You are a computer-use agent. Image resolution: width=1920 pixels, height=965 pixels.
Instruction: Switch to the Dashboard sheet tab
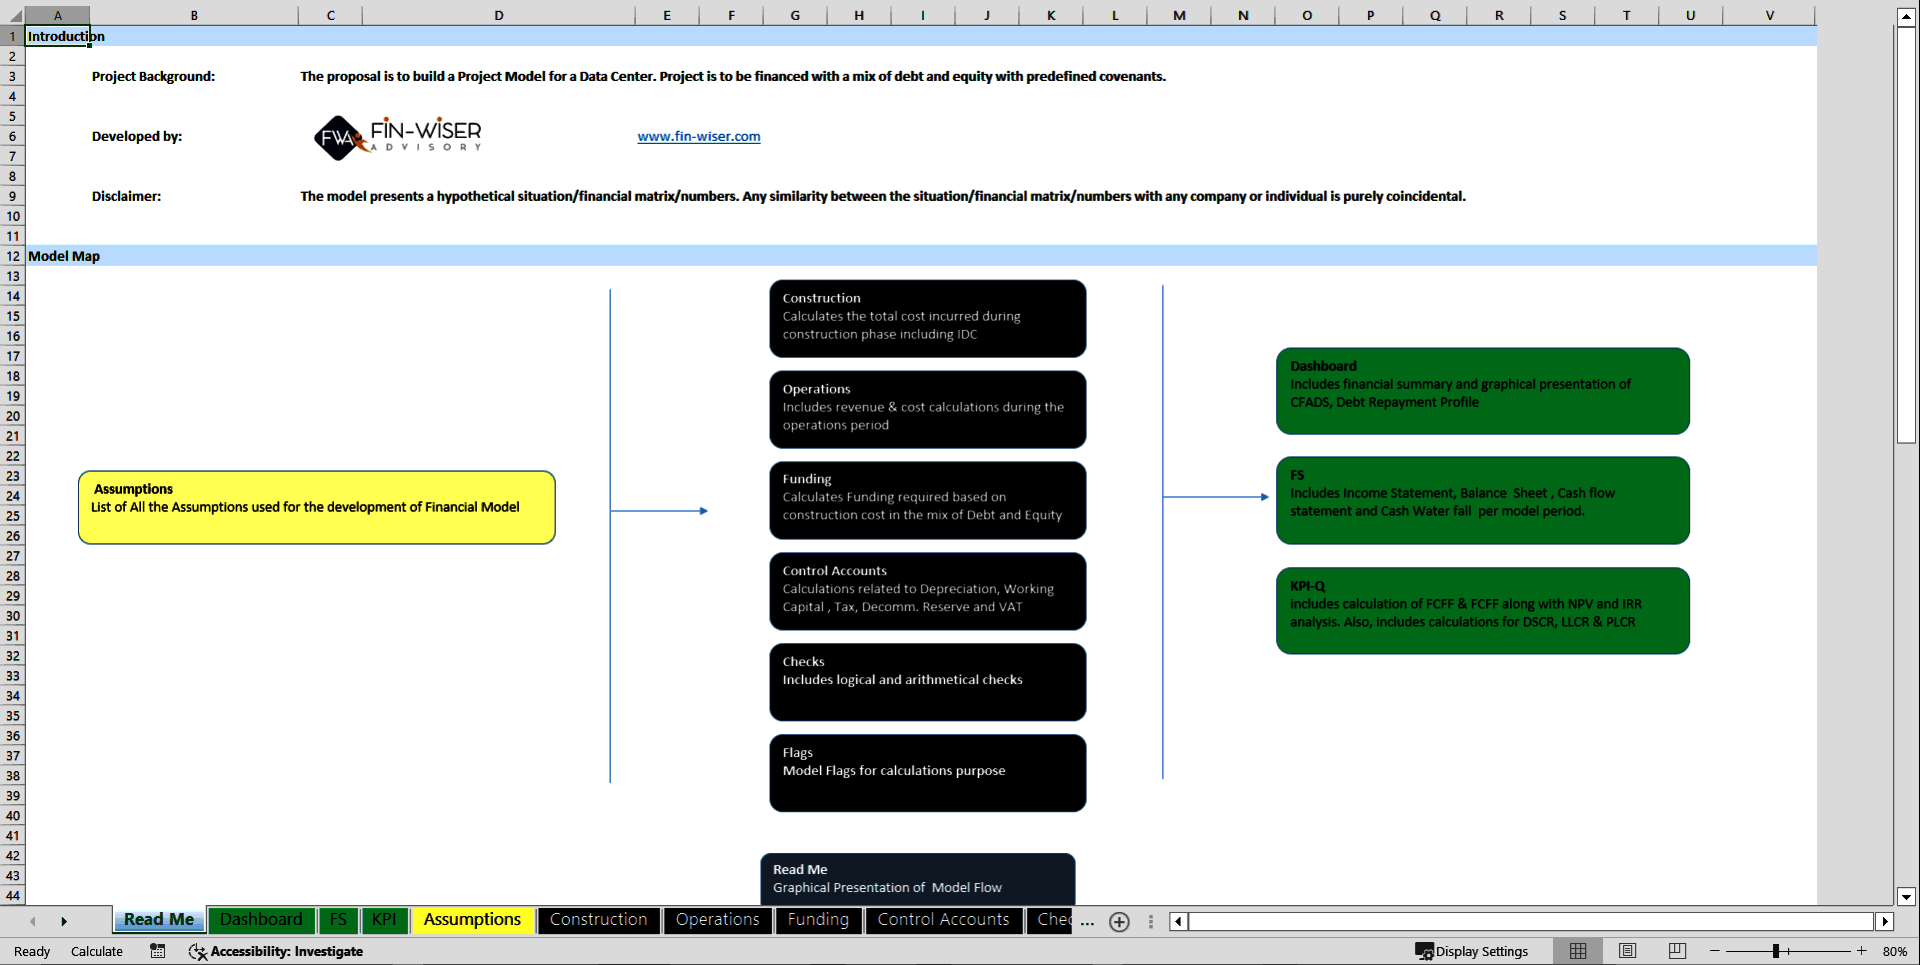click(x=261, y=920)
